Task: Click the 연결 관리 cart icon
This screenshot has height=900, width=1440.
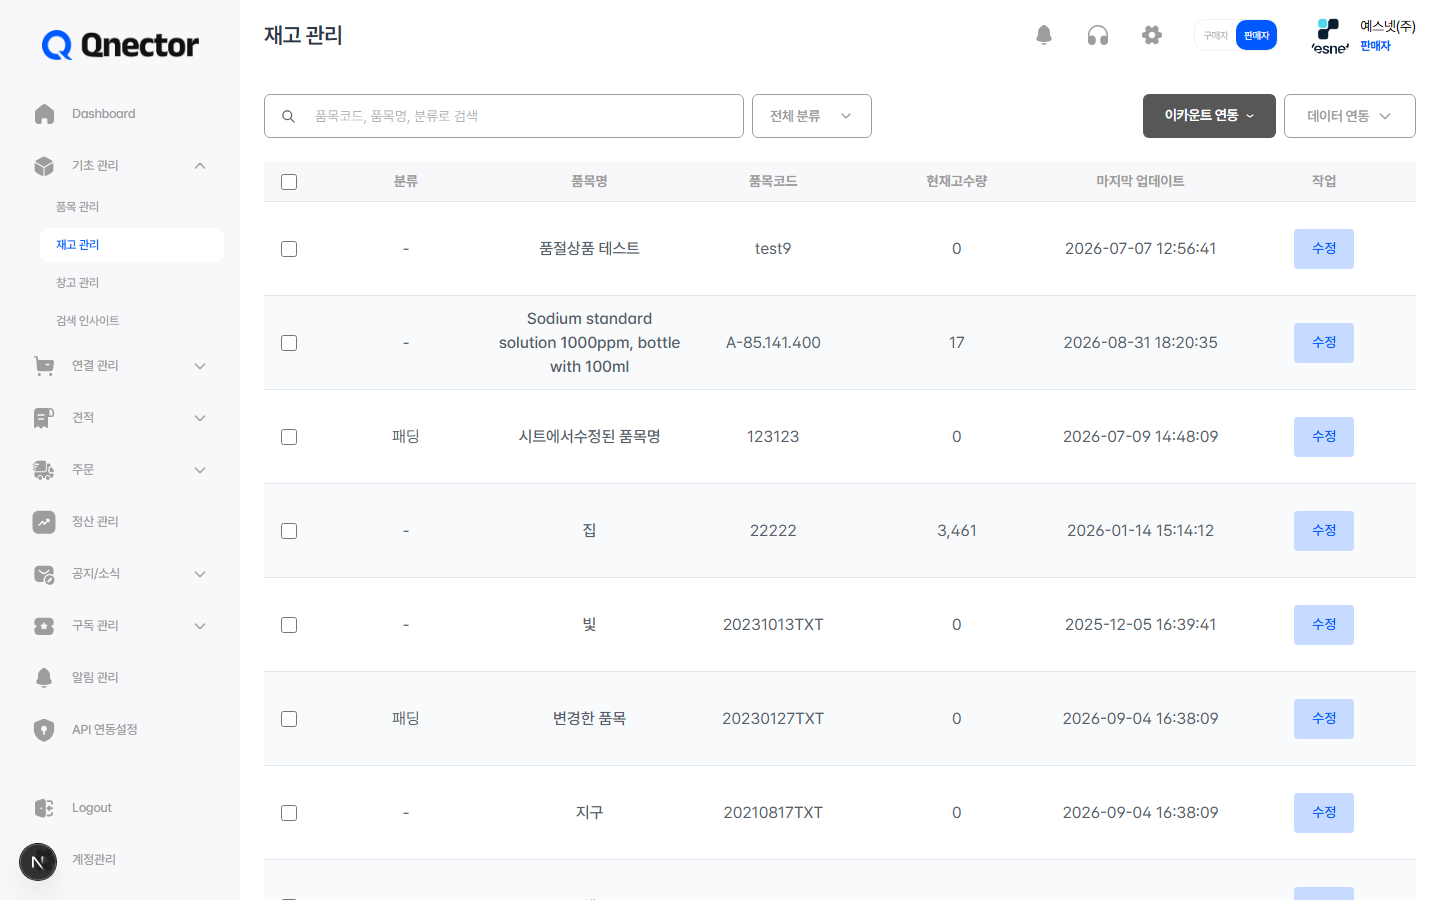Action: (44, 366)
